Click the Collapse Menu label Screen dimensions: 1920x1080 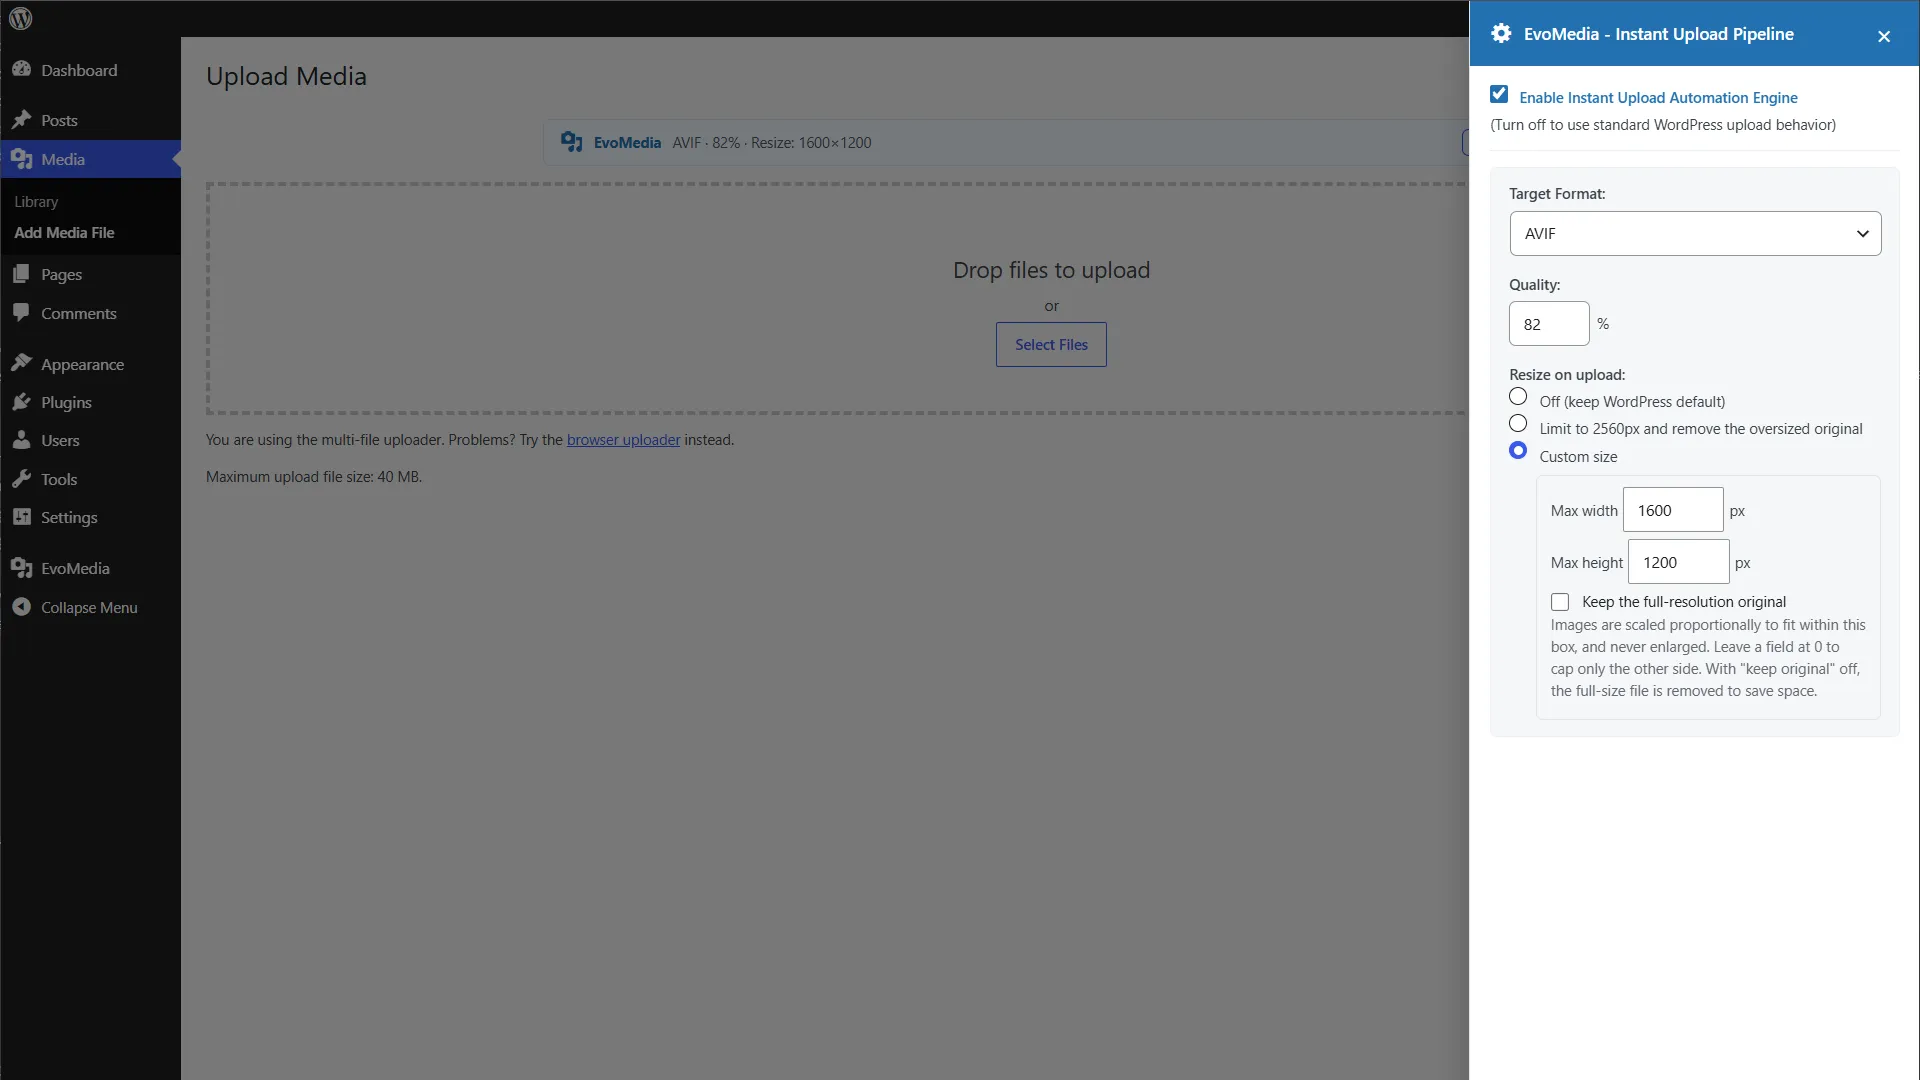pos(89,607)
